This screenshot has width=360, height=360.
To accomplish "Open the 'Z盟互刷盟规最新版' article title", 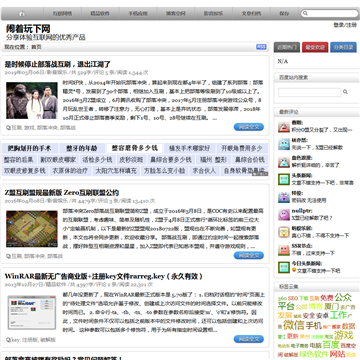I will coord(62,193).
